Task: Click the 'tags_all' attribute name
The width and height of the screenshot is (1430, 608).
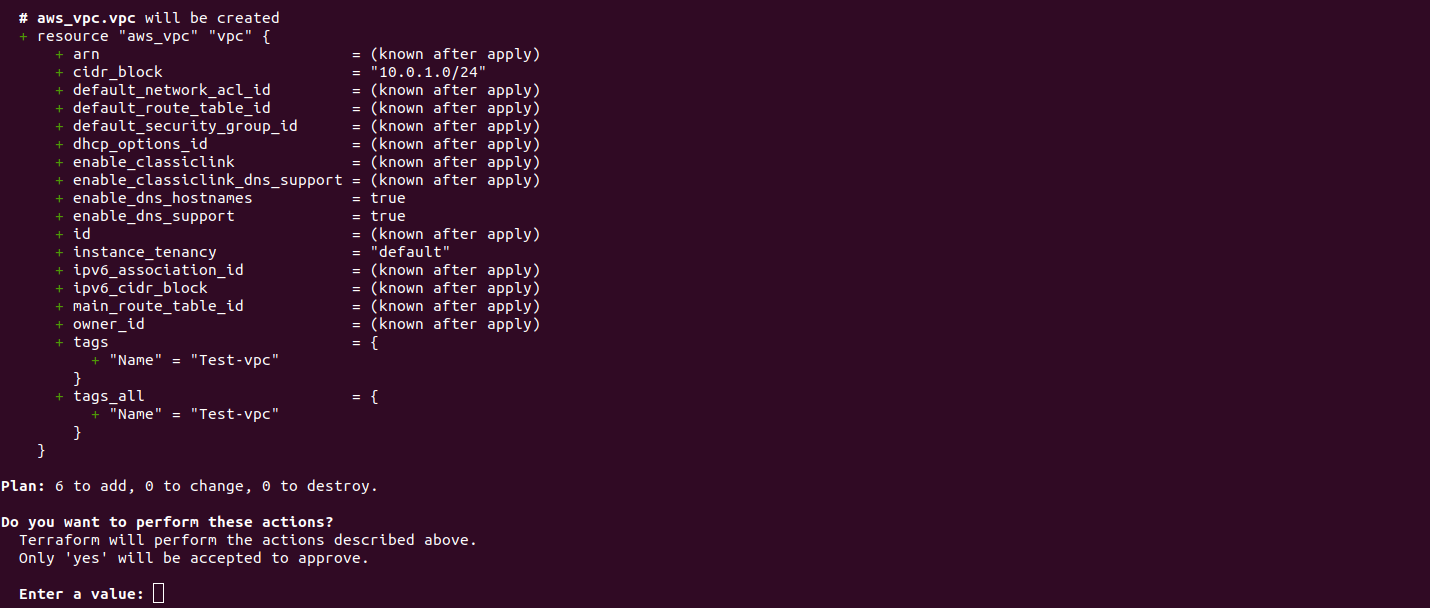Action: click(x=109, y=396)
